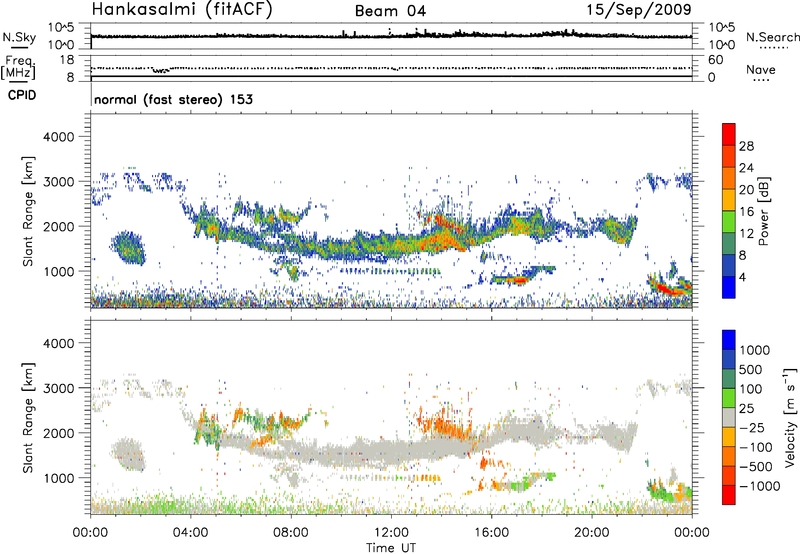Pick the light green 12–16 dB power colorbar segment

pos(729,222)
